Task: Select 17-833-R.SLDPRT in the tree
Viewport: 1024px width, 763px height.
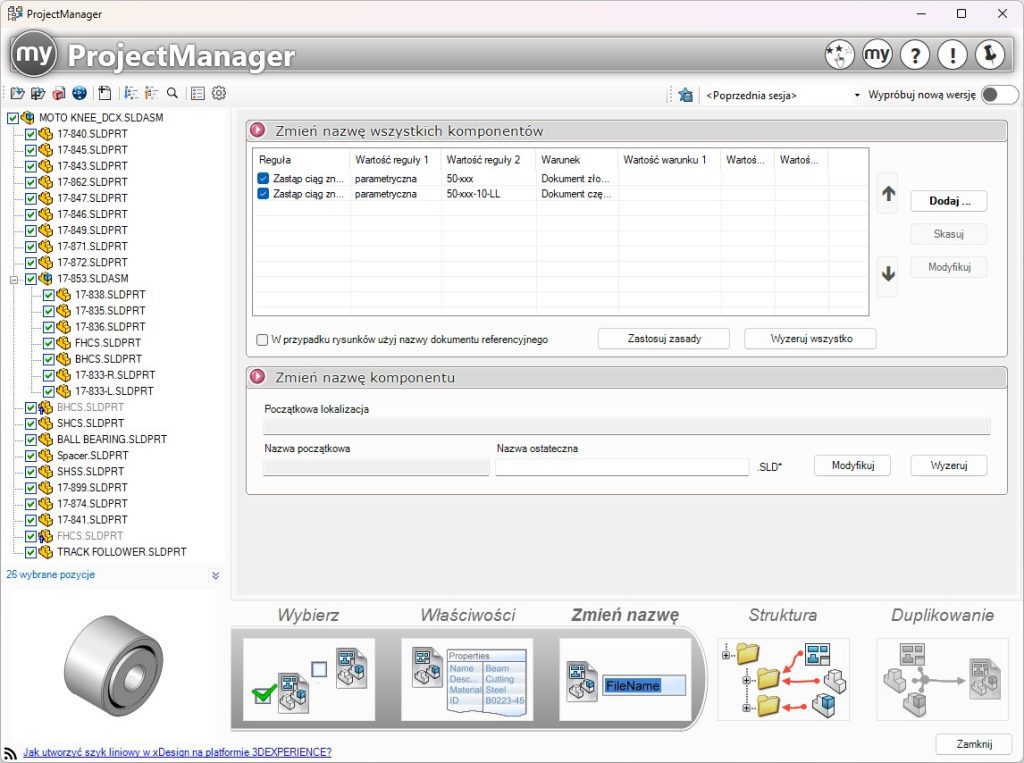Action: click(x=115, y=376)
